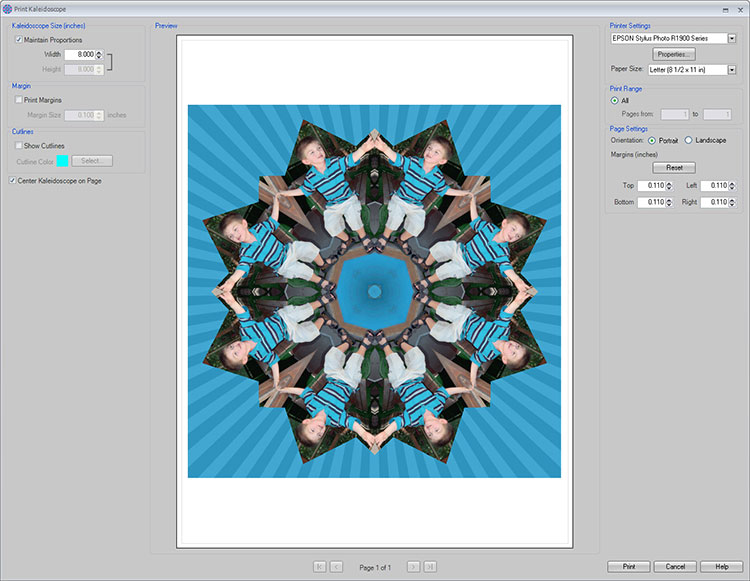This screenshot has height=581, width=750.
Task: Open the Paper Size dropdown
Action: tap(732, 70)
